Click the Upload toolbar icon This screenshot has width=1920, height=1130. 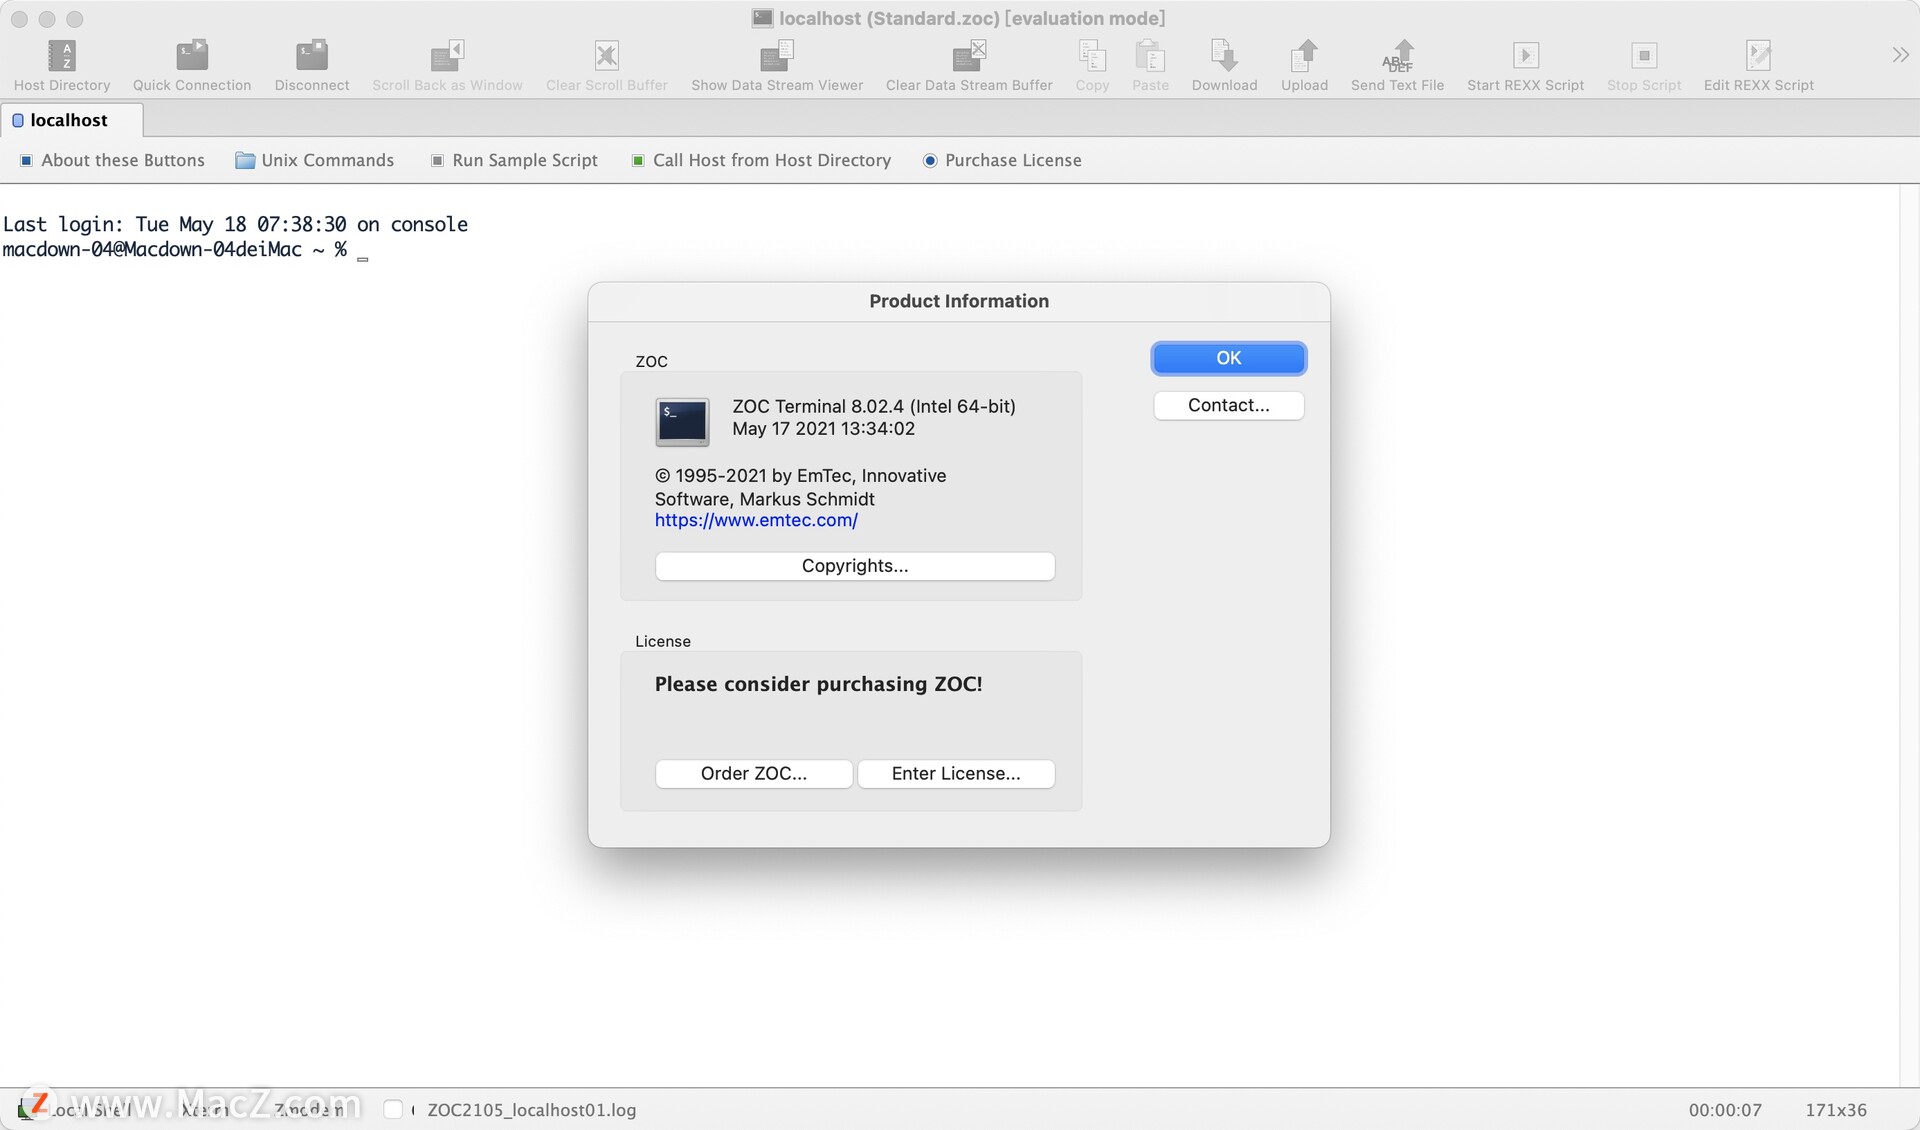(1304, 66)
